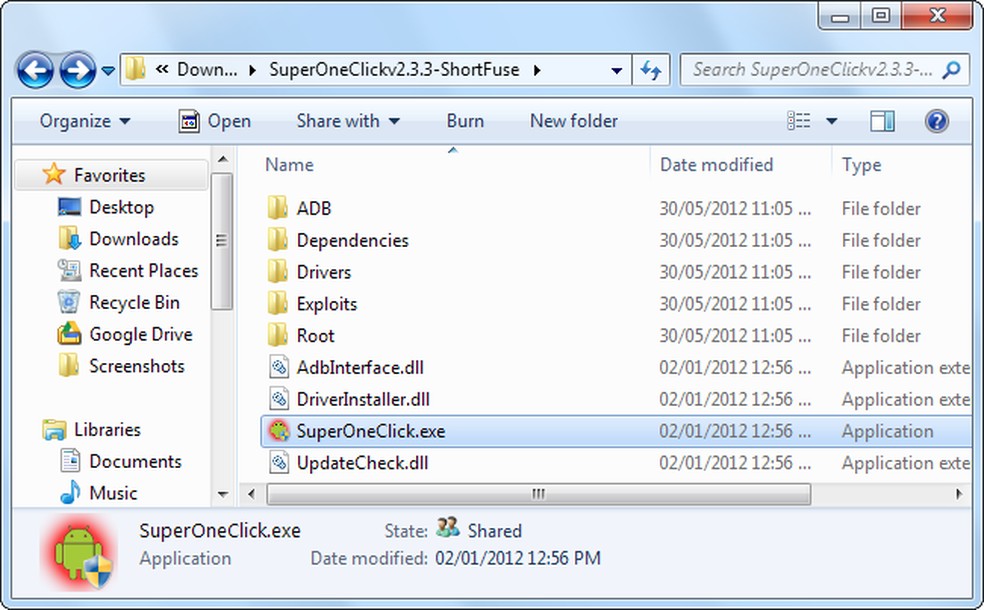Click the horizontal scrollbar thumb

538,494
